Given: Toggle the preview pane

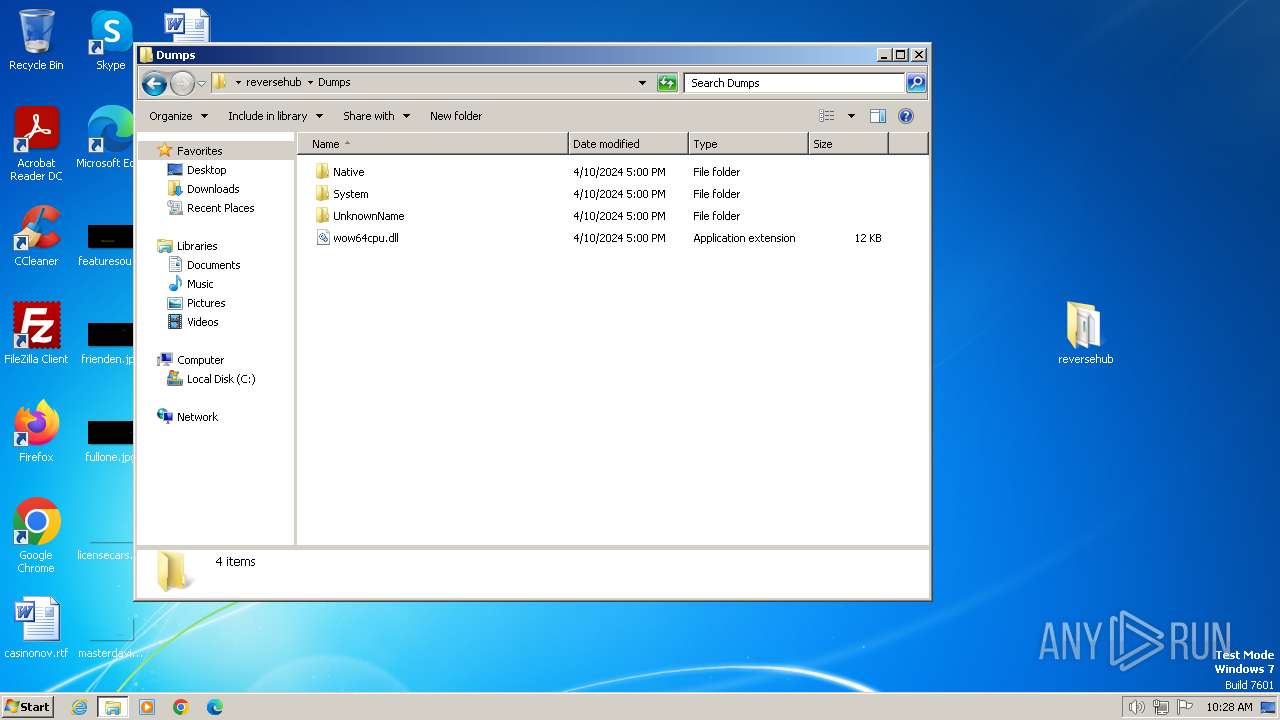Looking at the screenshot, I should 878,116.
